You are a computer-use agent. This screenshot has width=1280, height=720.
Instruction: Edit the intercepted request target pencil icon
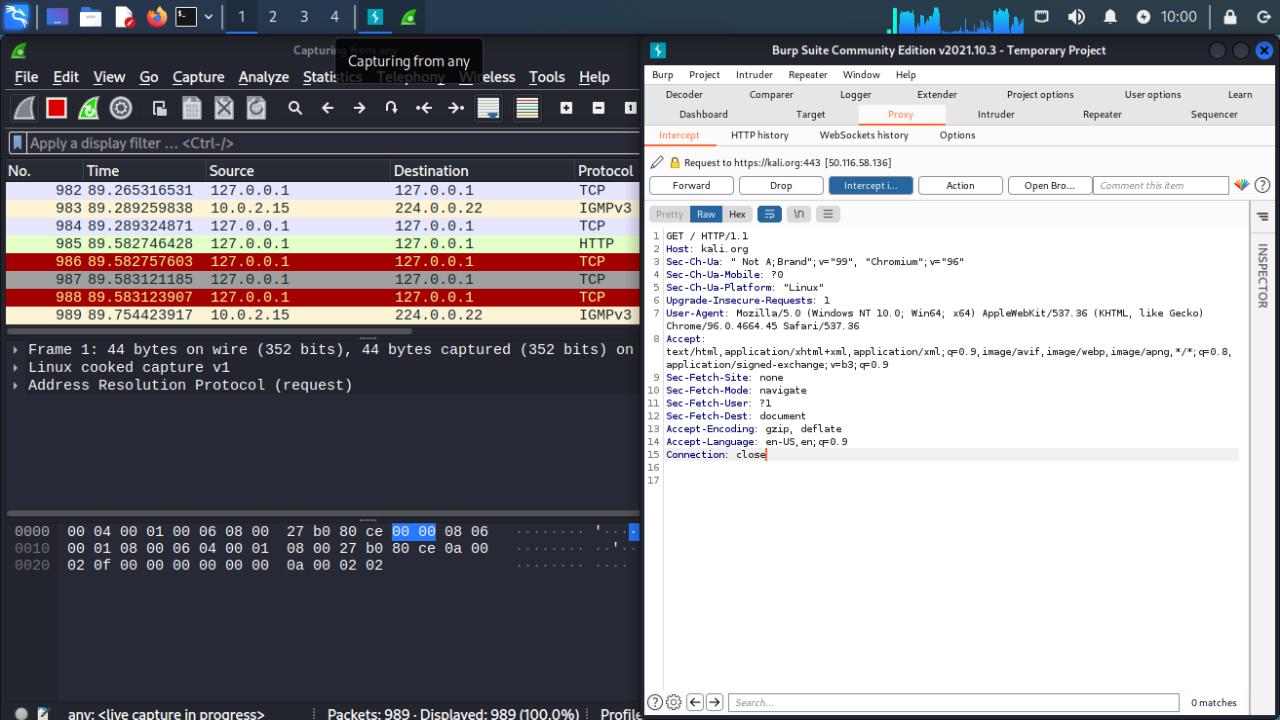pyautogui.click(x=656, y=162)
